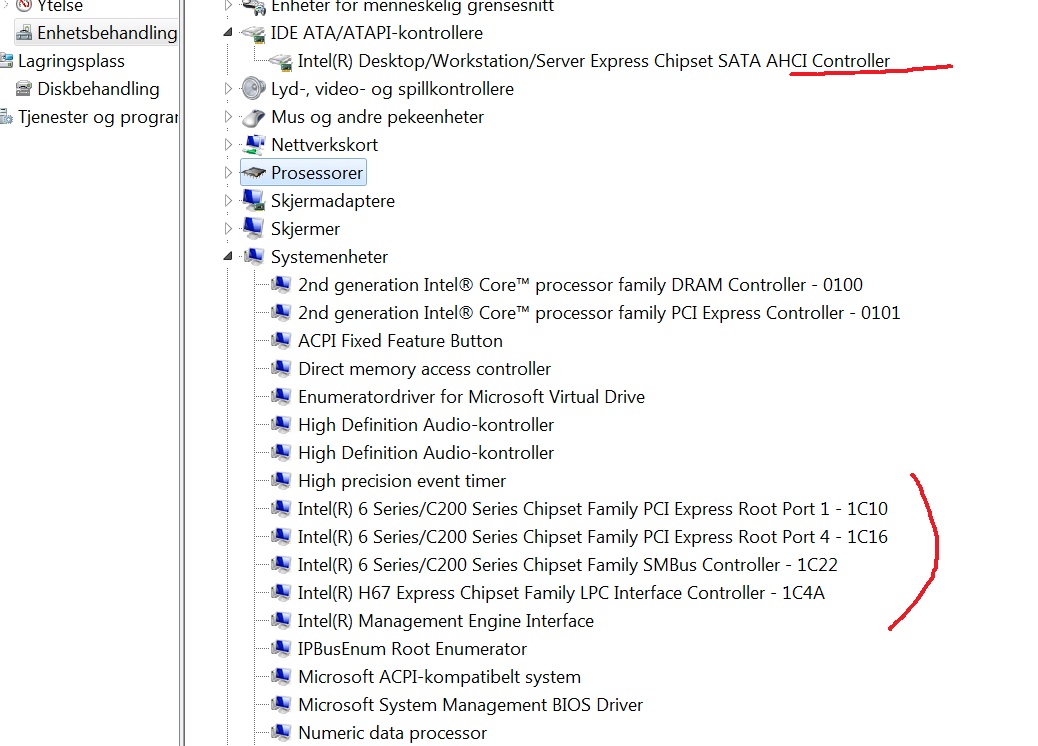Image resolution: width=1038 pixels, height=746 pixels.
Task: Click the icon beside PCI Express Root Port 1 - 1C10
Action: [x=281, y=508]
